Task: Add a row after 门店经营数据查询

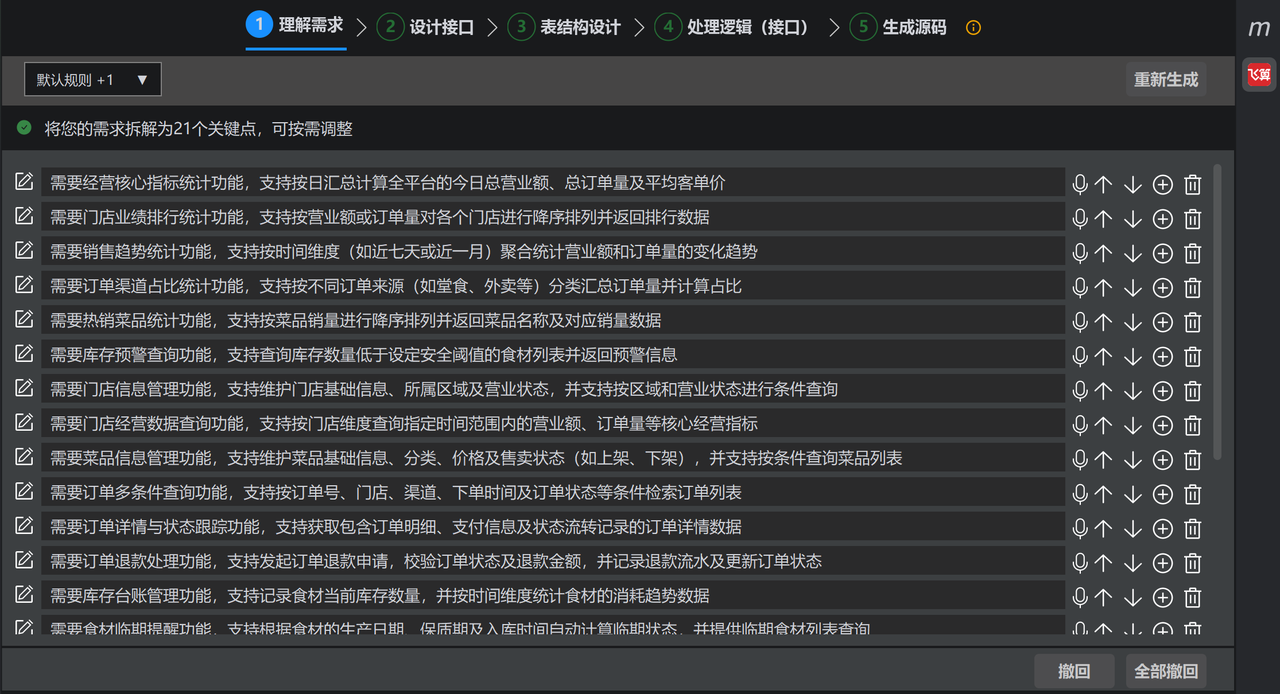Action: click(1162, 425)
